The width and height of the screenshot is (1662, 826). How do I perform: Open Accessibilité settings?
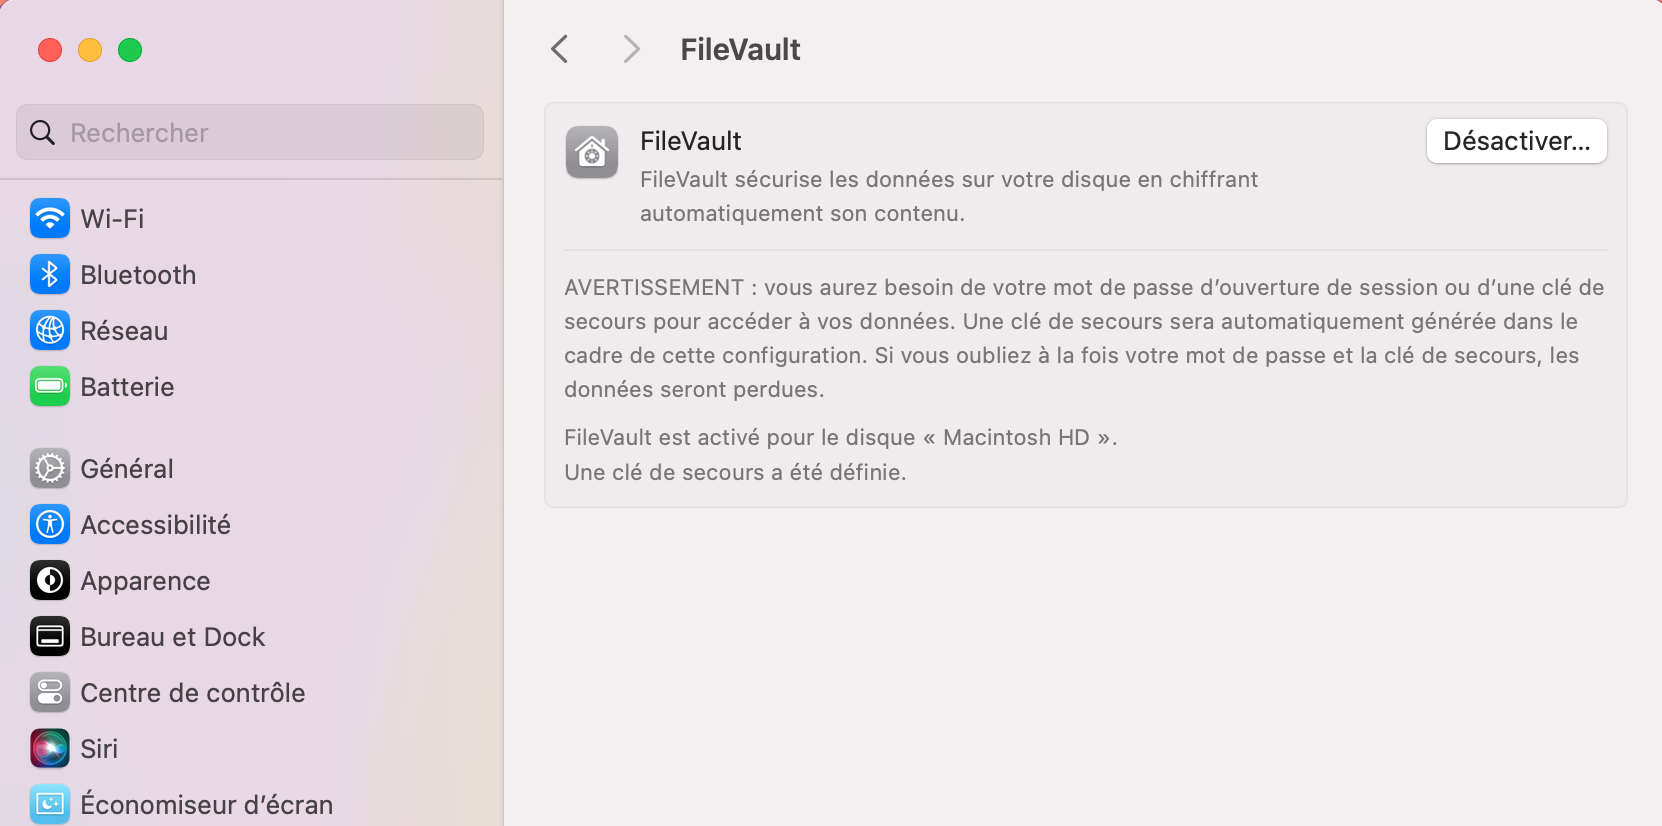tap(155, 524)
